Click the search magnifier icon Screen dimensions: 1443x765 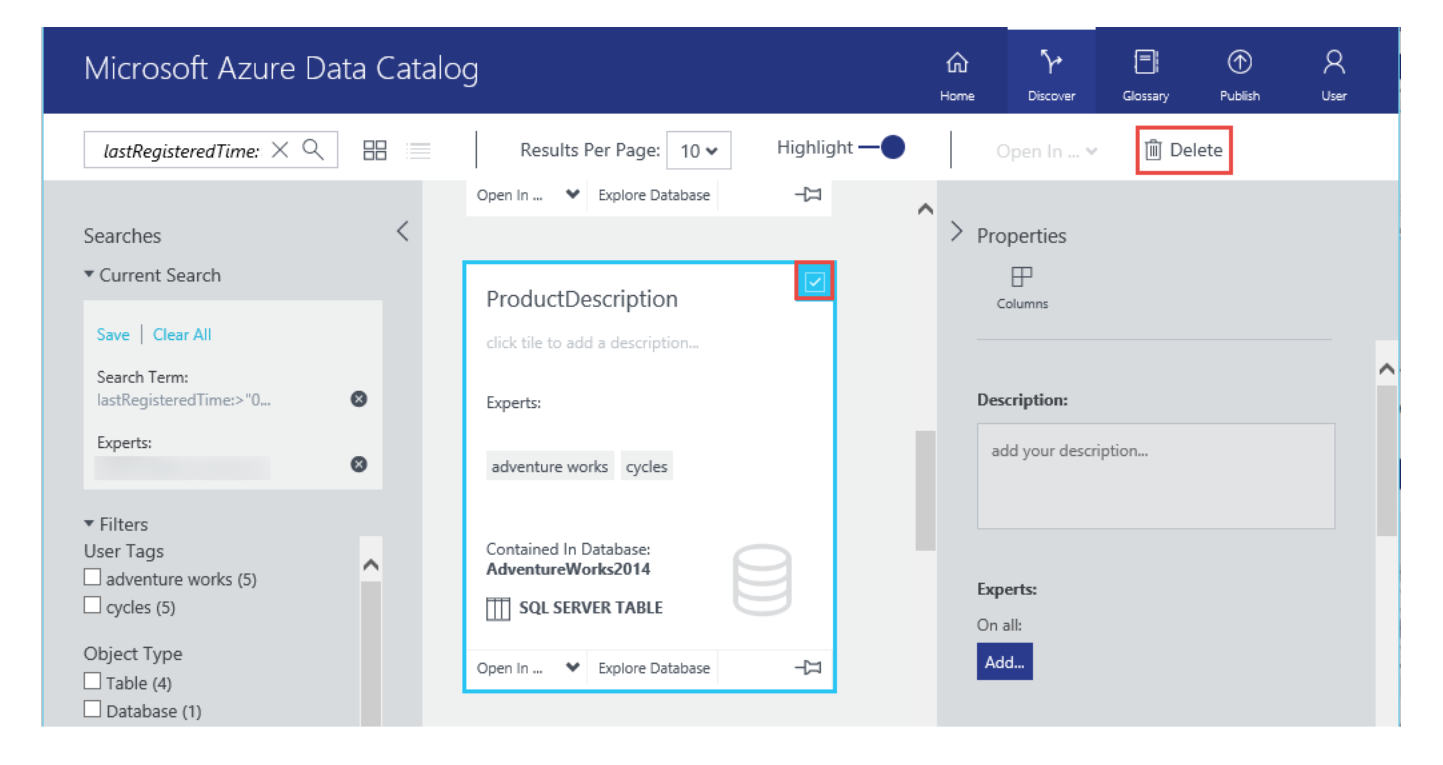[x=313, y=150]
